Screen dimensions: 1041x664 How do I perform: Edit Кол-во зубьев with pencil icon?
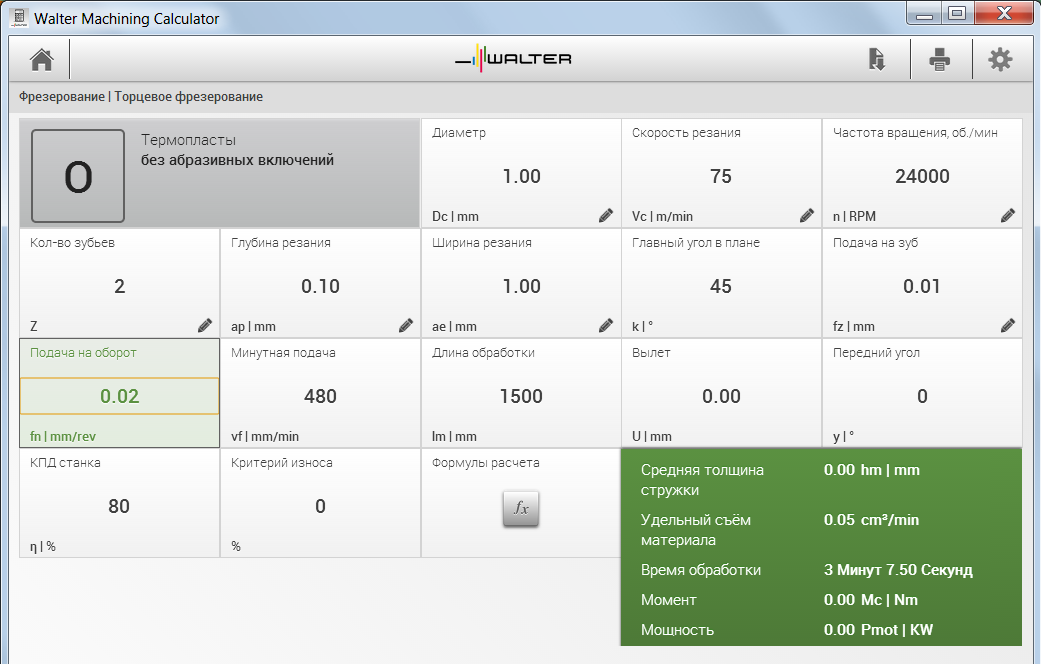(x=204, y=325)
